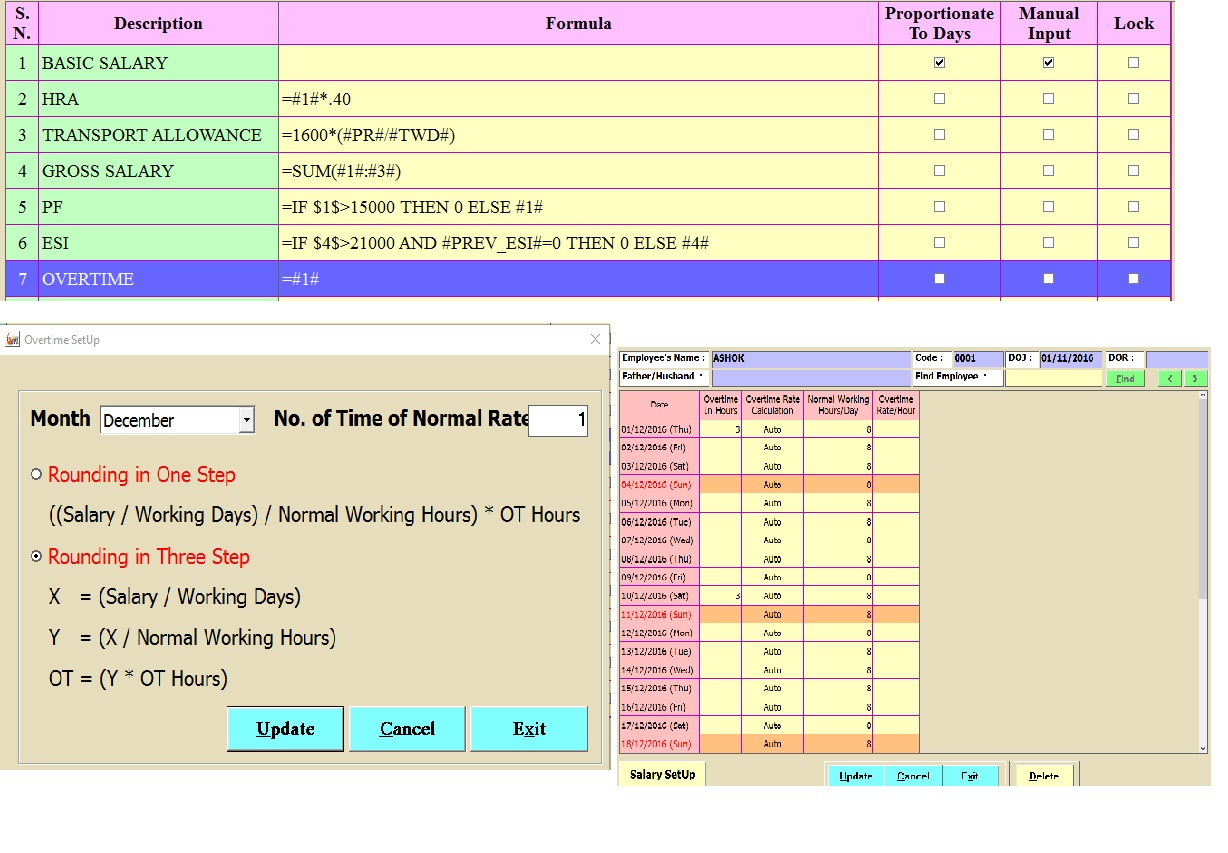
Task: Open the Month dropdown showing December
Action: (x=248, y=420)
